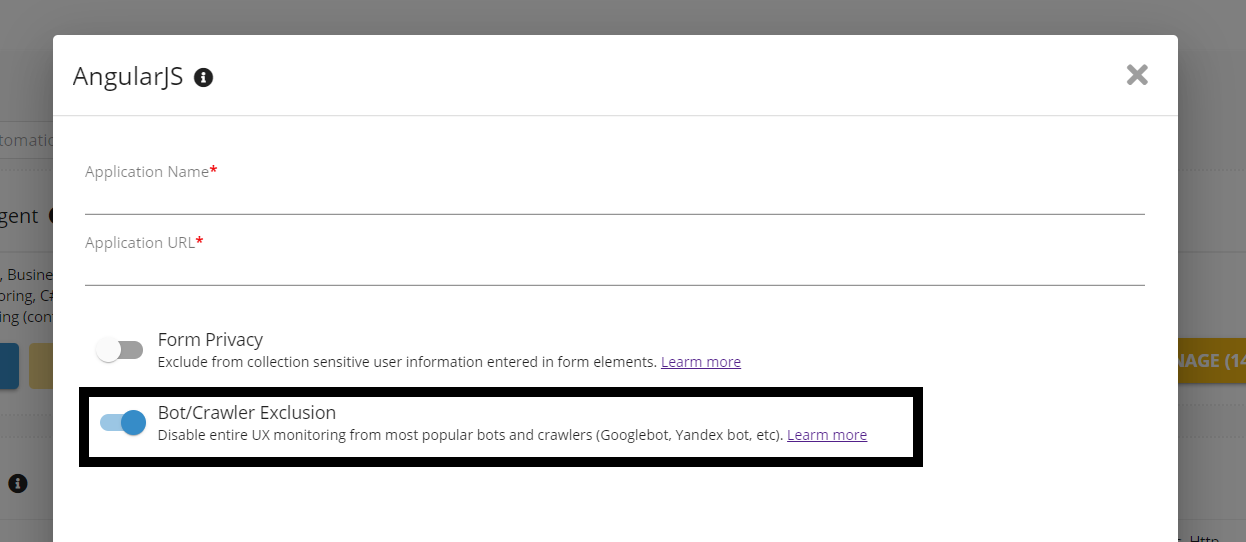Focus the Application URL input field
Screen dimensions: 1246x542
[614, 271]
